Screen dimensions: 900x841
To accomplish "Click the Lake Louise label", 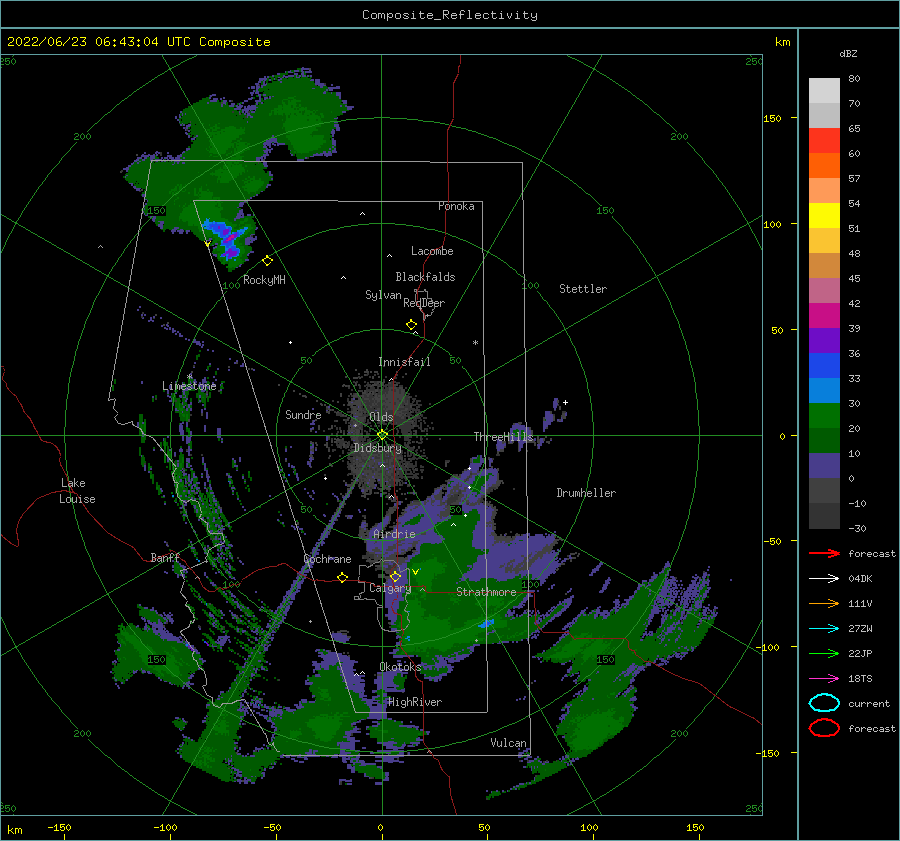I will (77, 491).
